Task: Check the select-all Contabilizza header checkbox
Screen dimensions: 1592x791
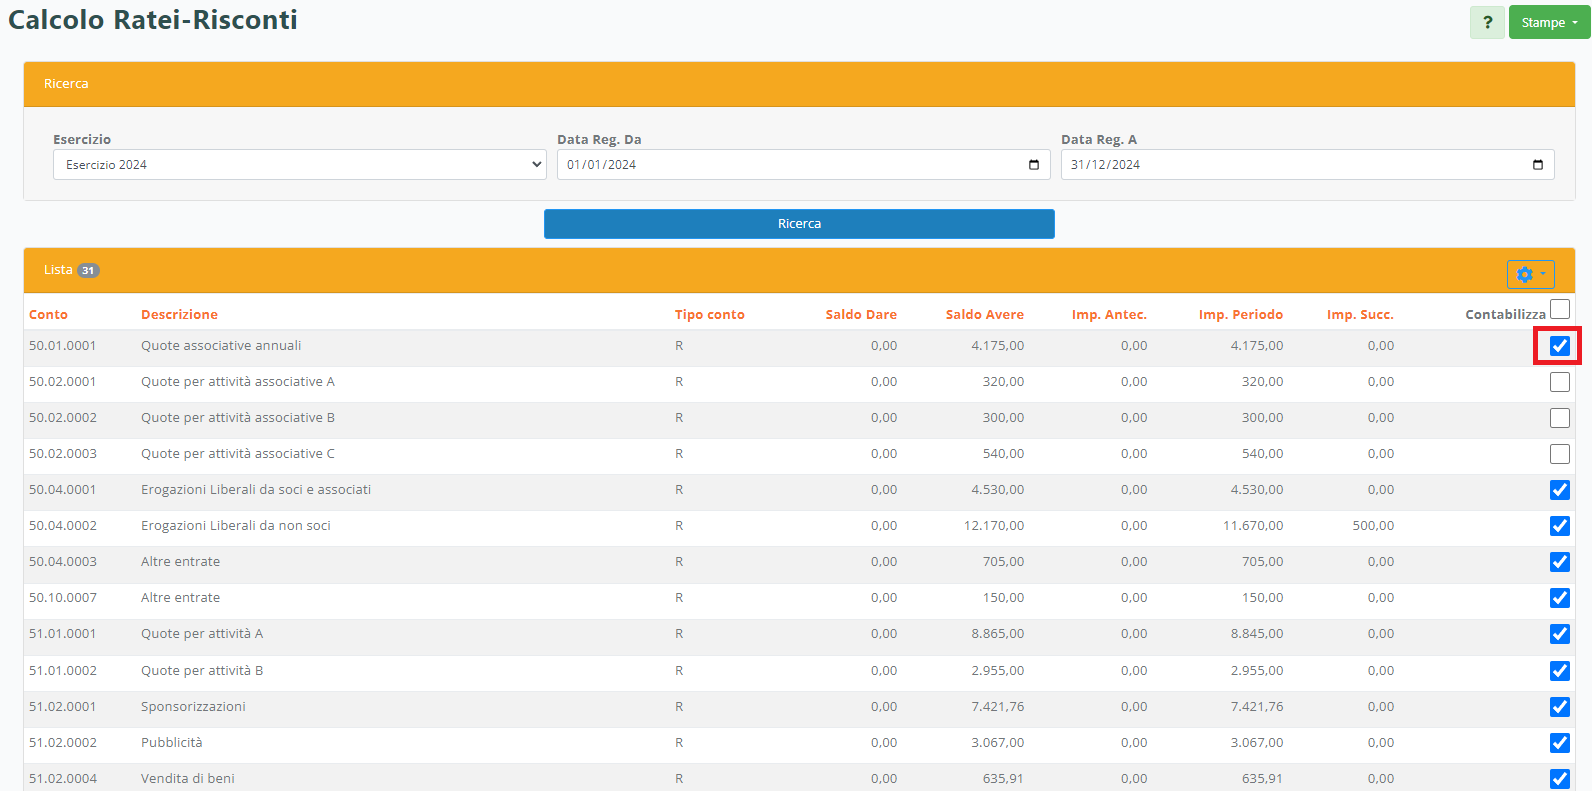Action: click(x=1559, y=310)
